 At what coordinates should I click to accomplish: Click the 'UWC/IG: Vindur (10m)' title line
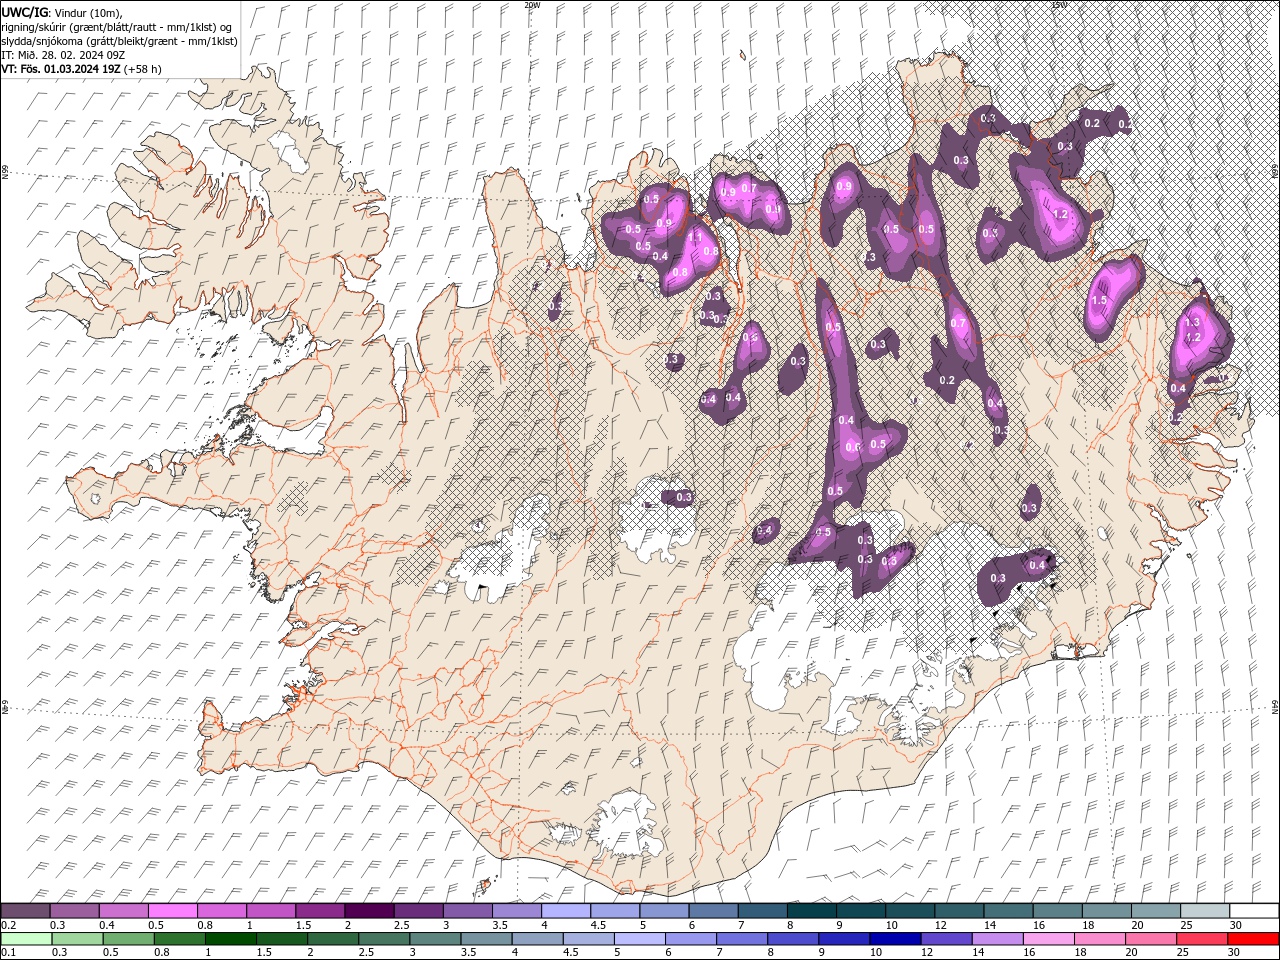pos(61,12)
